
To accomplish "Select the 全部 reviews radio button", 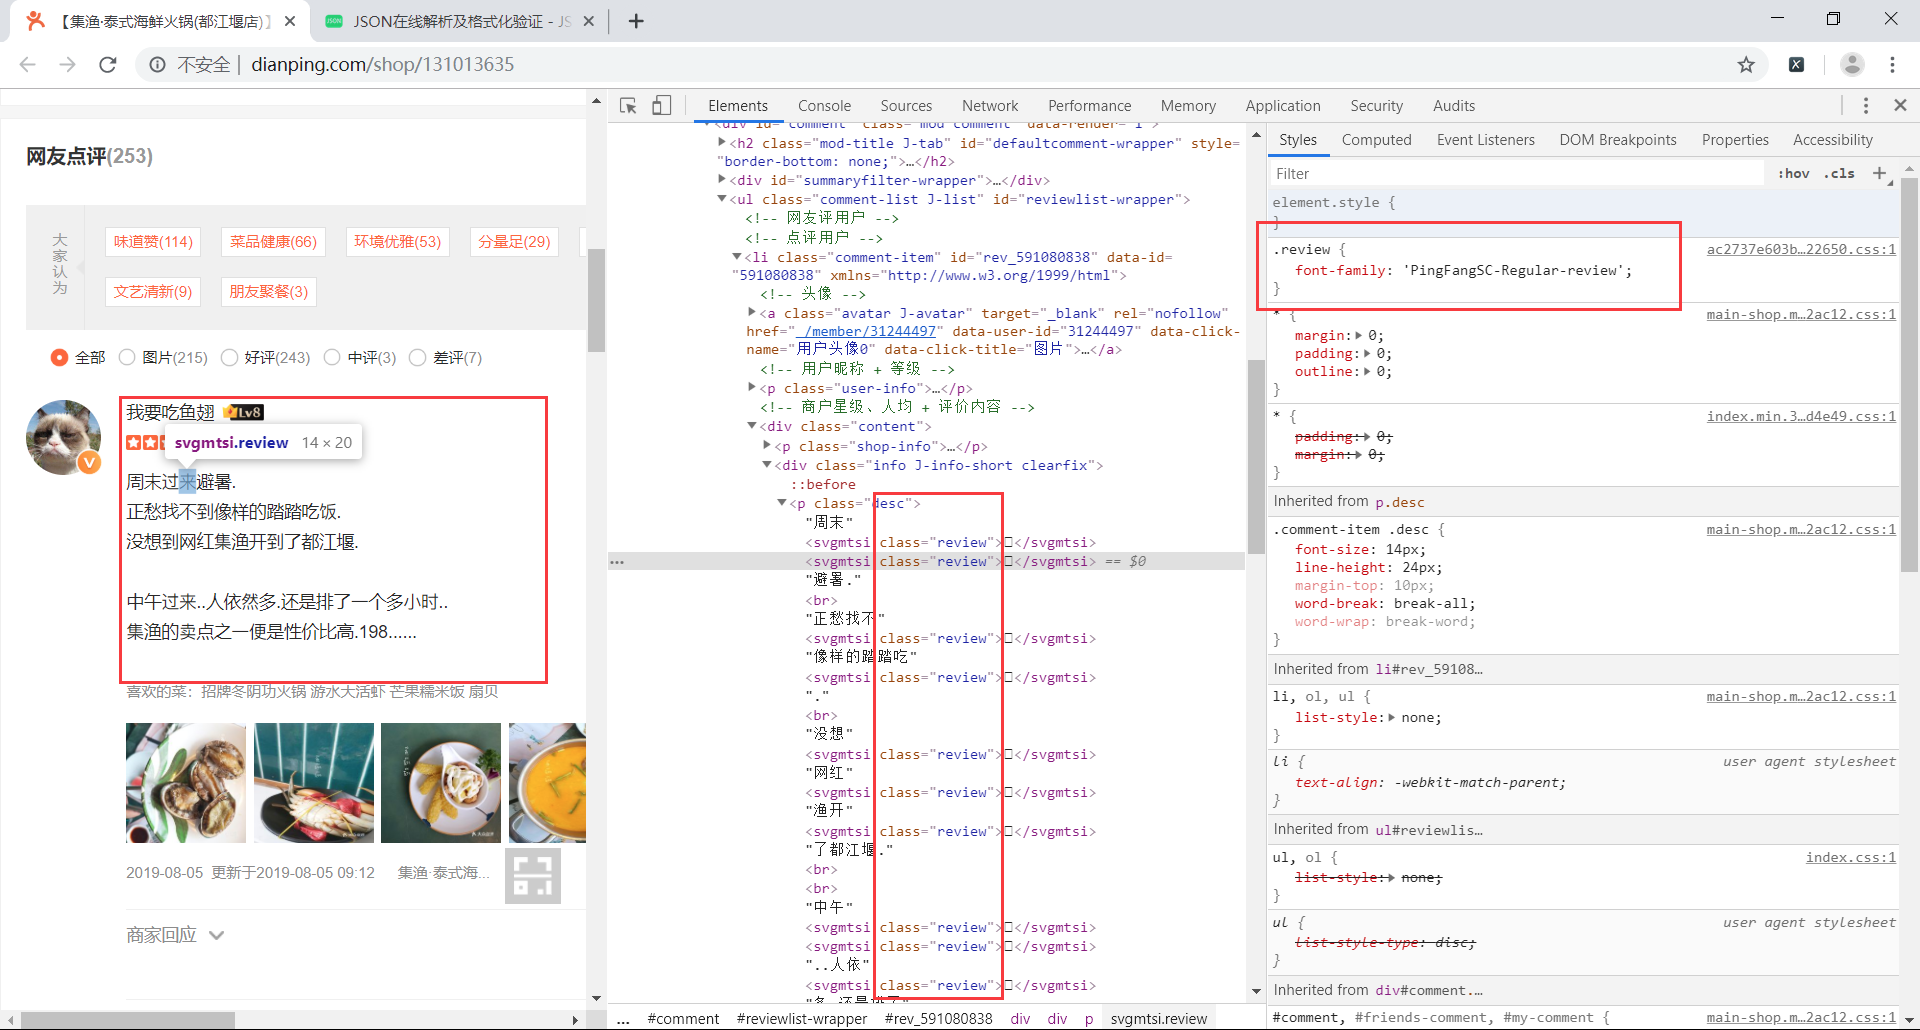I will click(59, 357).
